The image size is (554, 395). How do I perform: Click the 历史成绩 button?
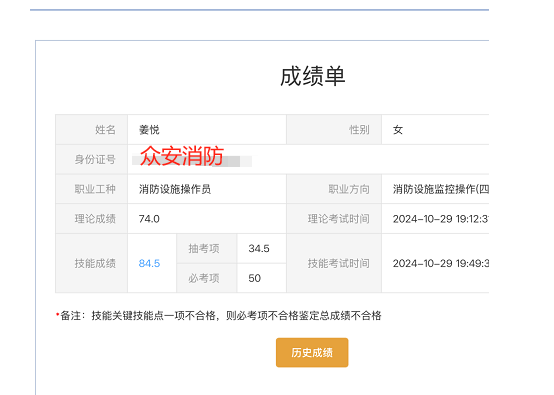pos(312,352)
